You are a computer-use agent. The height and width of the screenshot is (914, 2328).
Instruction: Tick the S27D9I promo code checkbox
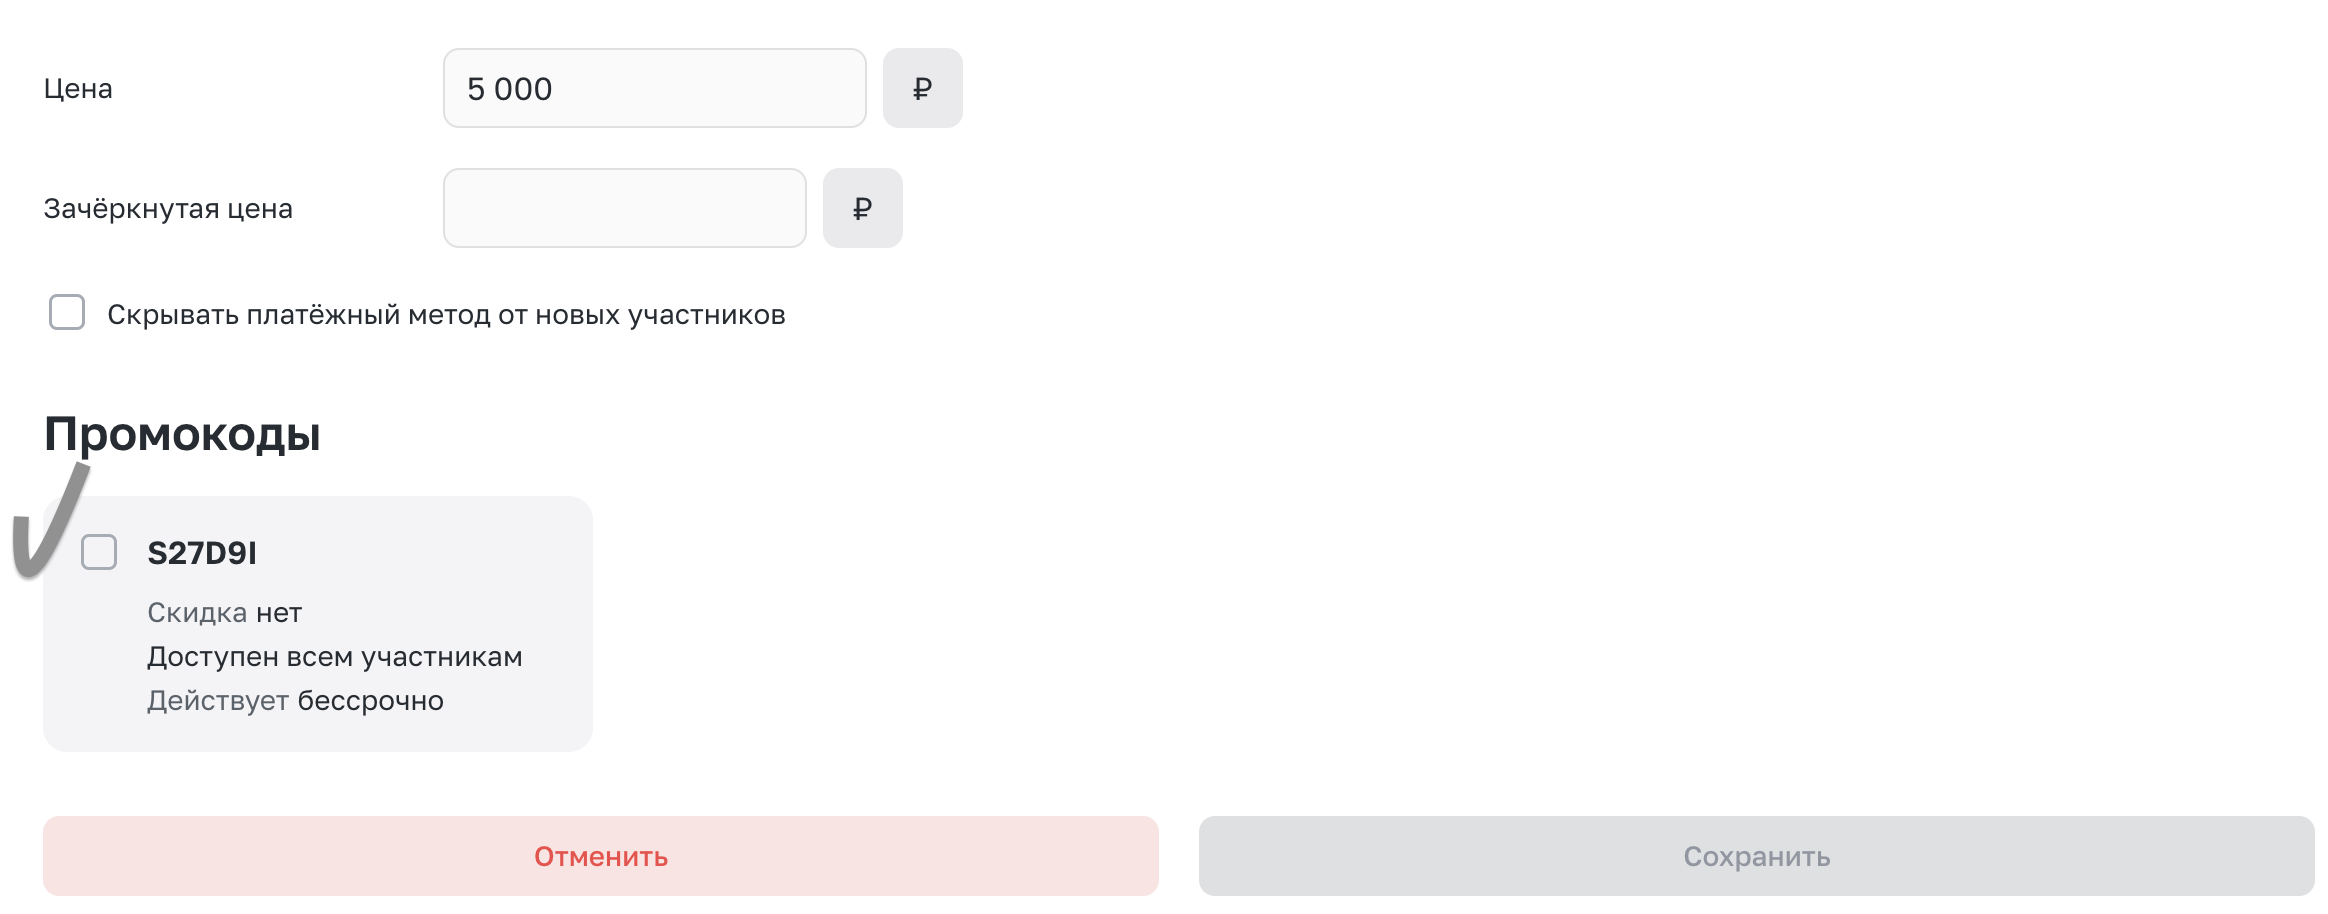(x=99, y=552)
